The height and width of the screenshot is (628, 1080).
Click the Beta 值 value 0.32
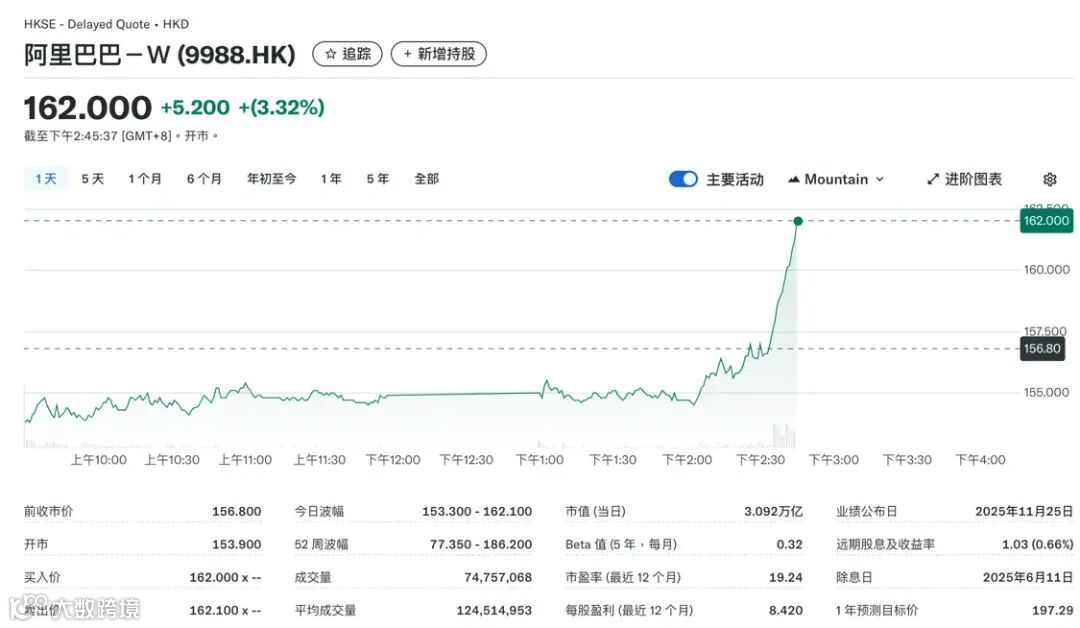[x=789, y=544]
